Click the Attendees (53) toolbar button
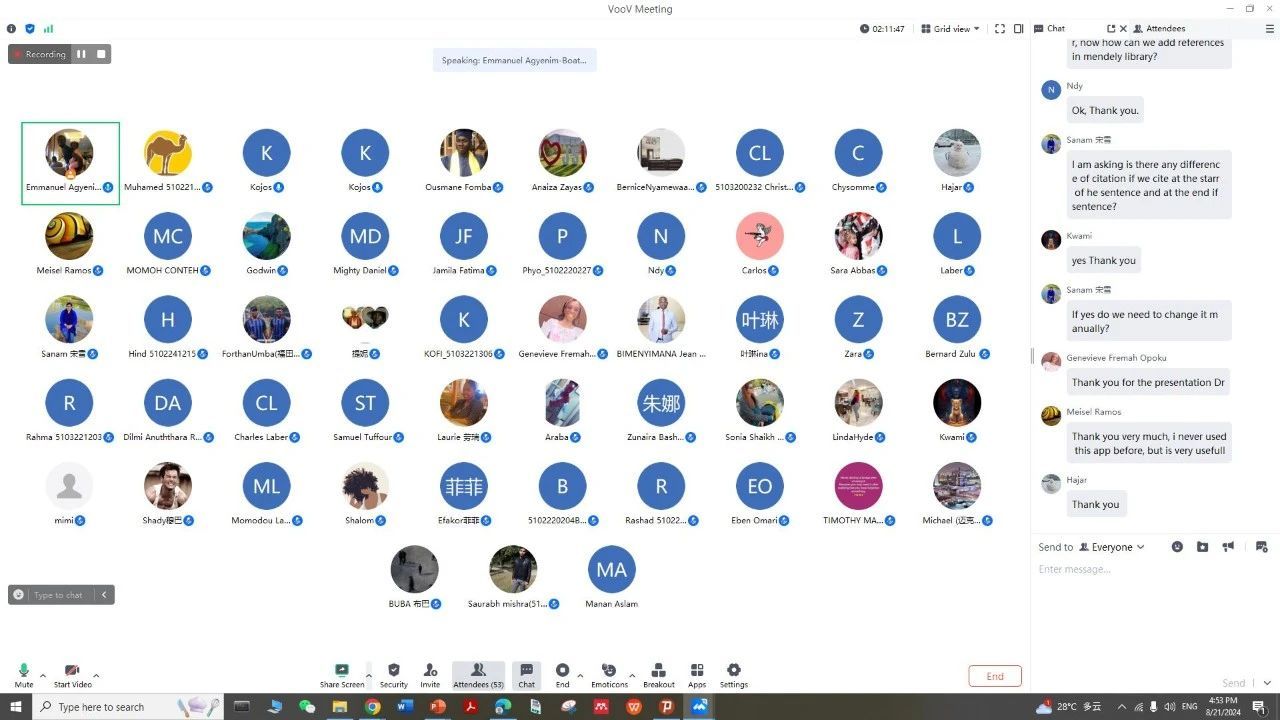Image resolution: width=1280 pixels, height=720 pixels. click(478, 675)
